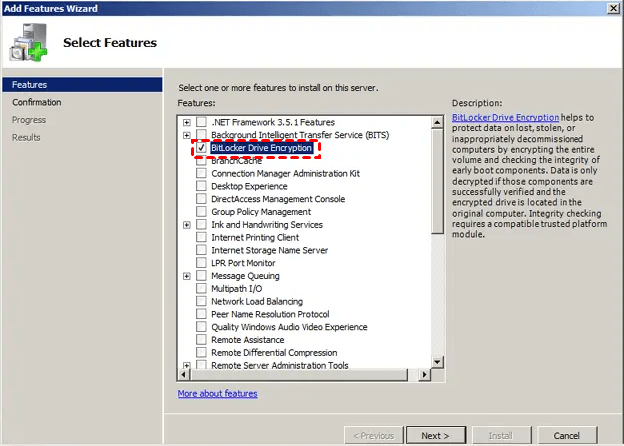This screenshot has height=446, width=624.
Task: Select the Message Queuing label
Action: (245, 276)
